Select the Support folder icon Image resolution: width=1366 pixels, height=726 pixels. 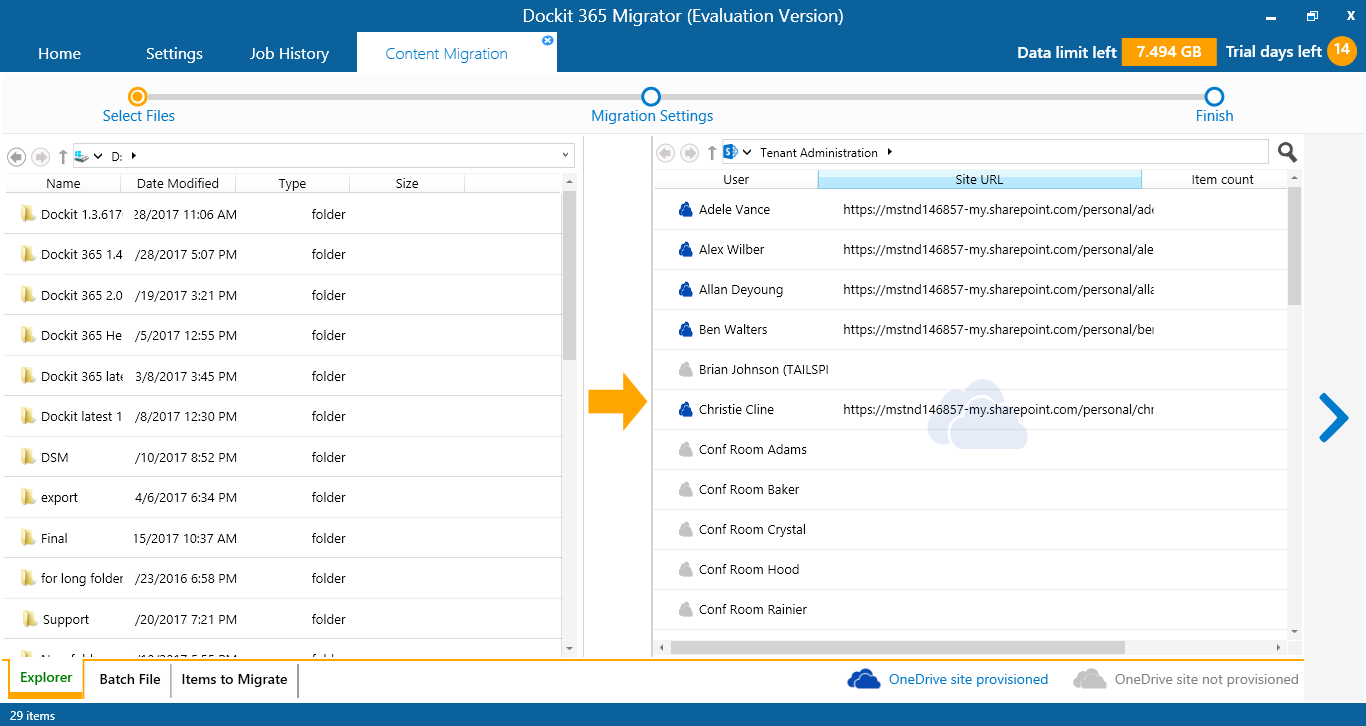pos(30,619)
